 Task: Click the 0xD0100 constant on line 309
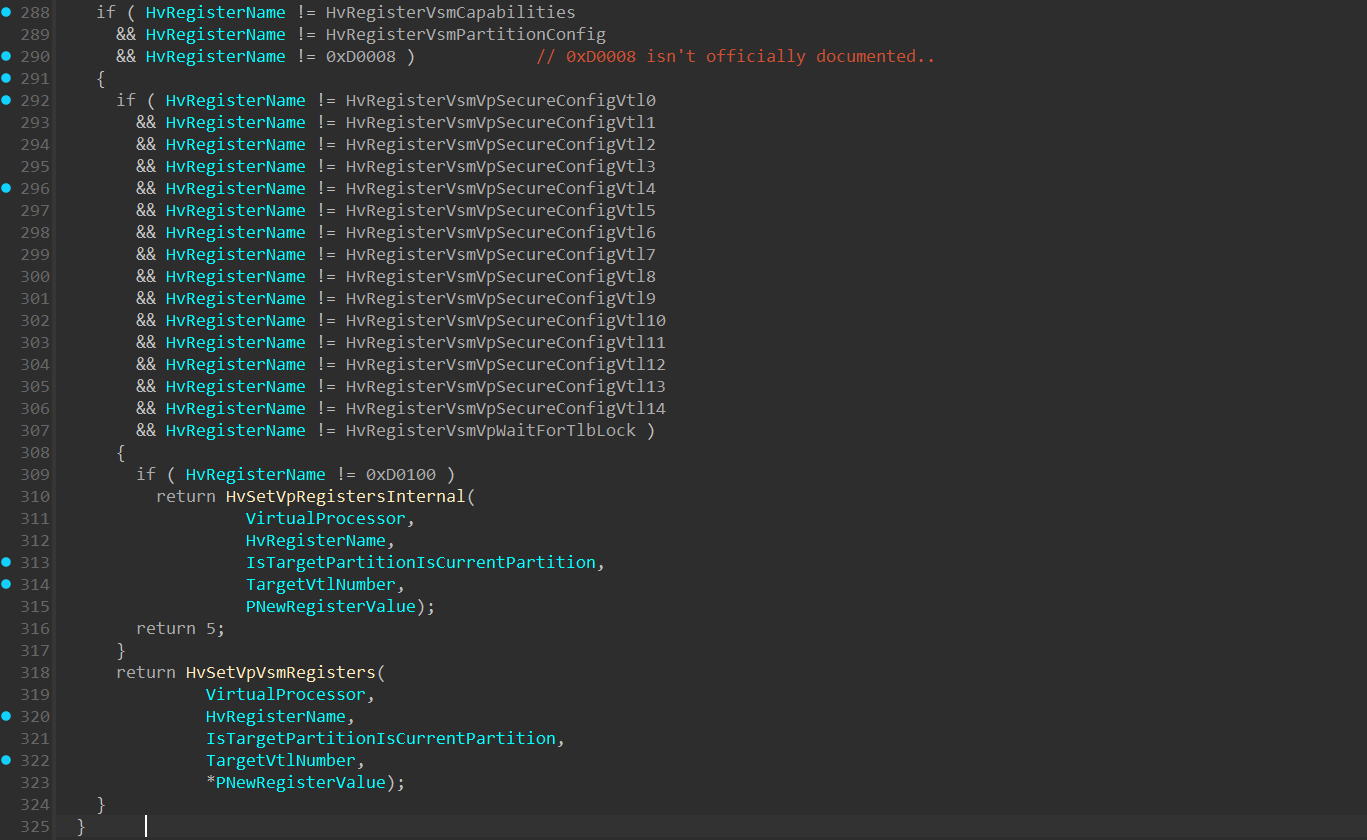click(400, 474)
